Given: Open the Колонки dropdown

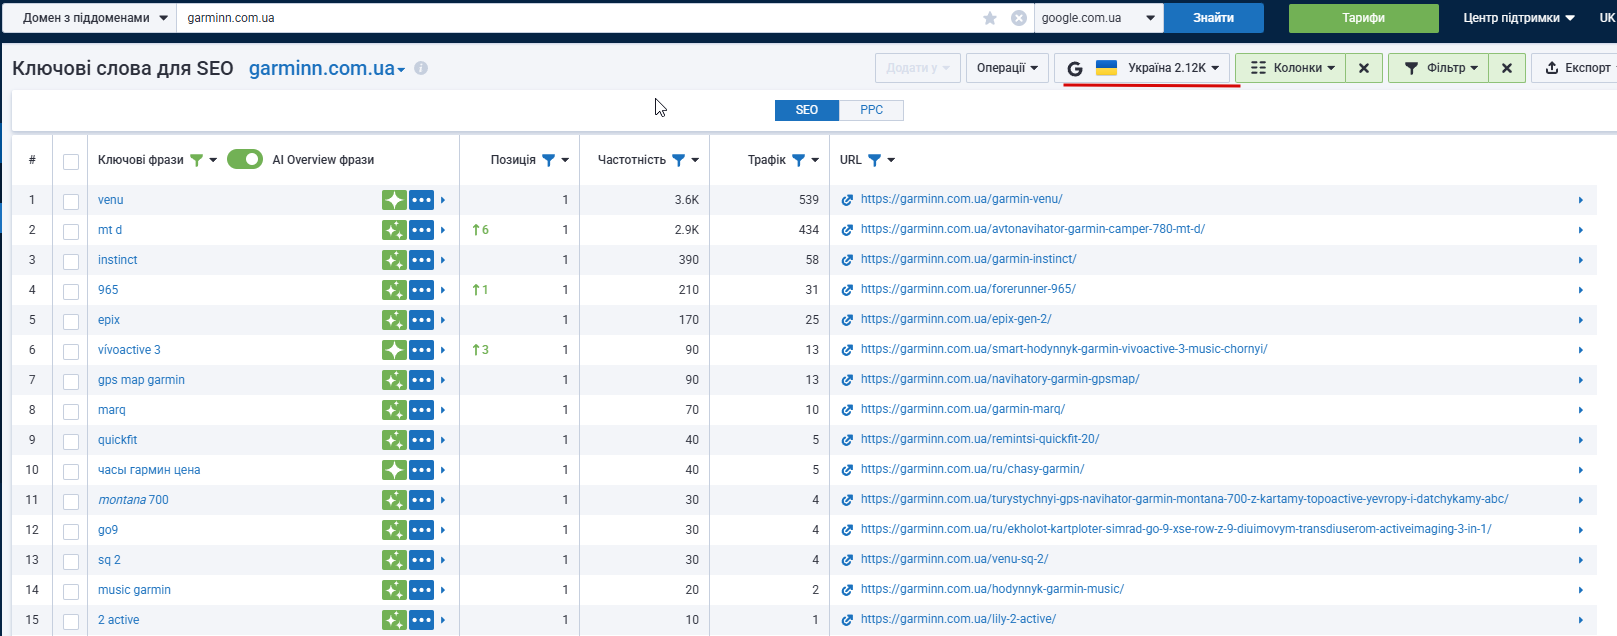Looking at the screenshot, I should (x=1290, y=68).
